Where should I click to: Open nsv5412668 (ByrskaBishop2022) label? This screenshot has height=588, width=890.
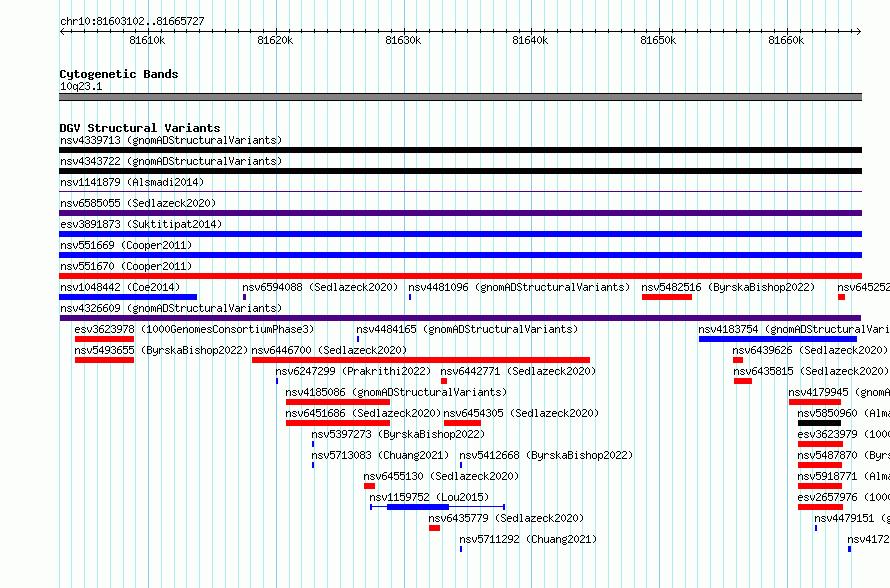[546, 455]
